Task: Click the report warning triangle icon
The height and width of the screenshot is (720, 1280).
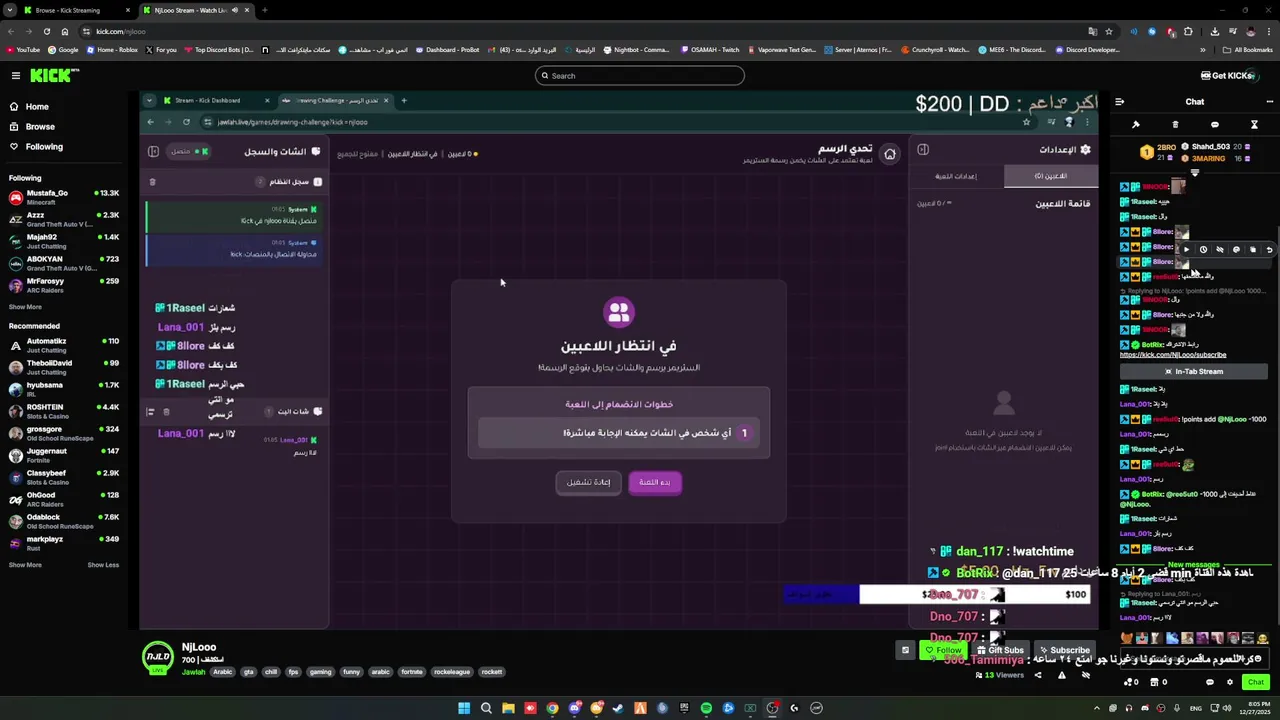Action: pyautogui.click(x=1061, y=675)
